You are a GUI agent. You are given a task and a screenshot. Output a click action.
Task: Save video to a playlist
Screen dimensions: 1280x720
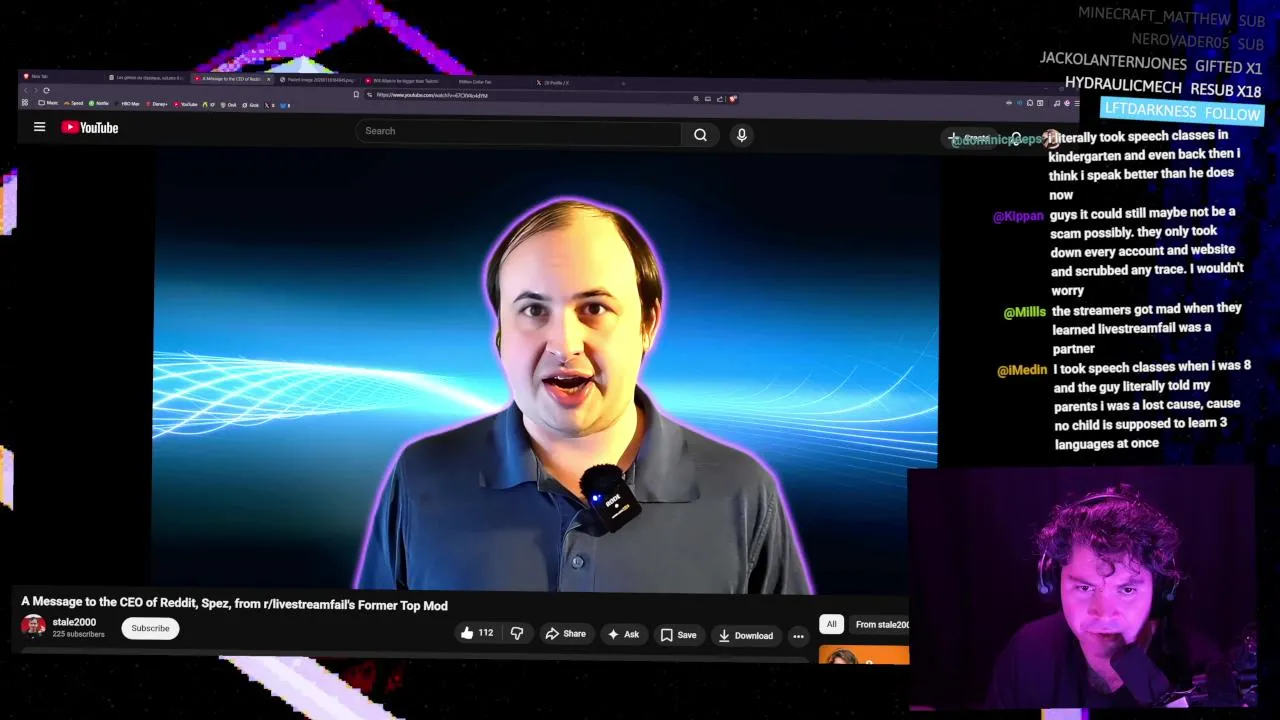(x=678, y=635)
